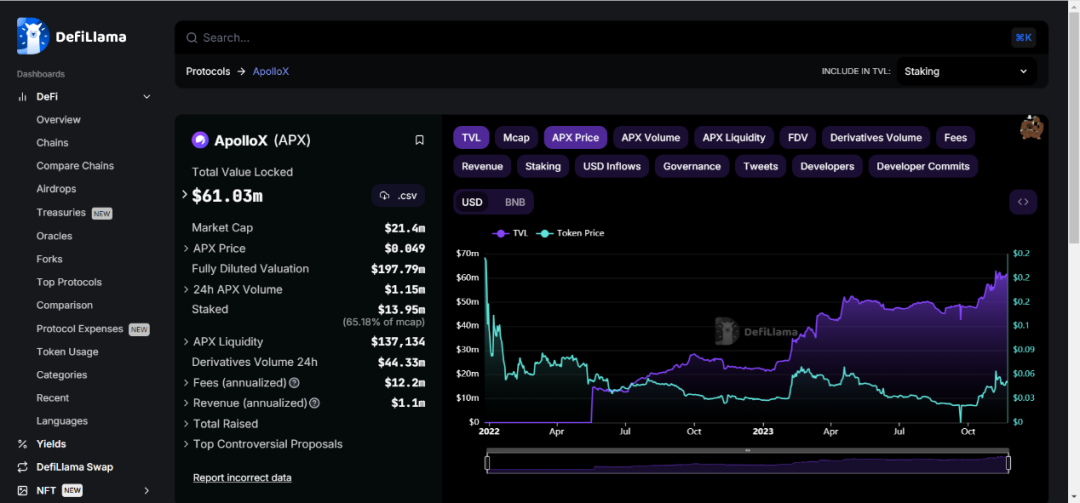The width and height of the screenshot is (1080, 503).
Task: Open the NFT sidebar icon
Action: coord(22,491)
